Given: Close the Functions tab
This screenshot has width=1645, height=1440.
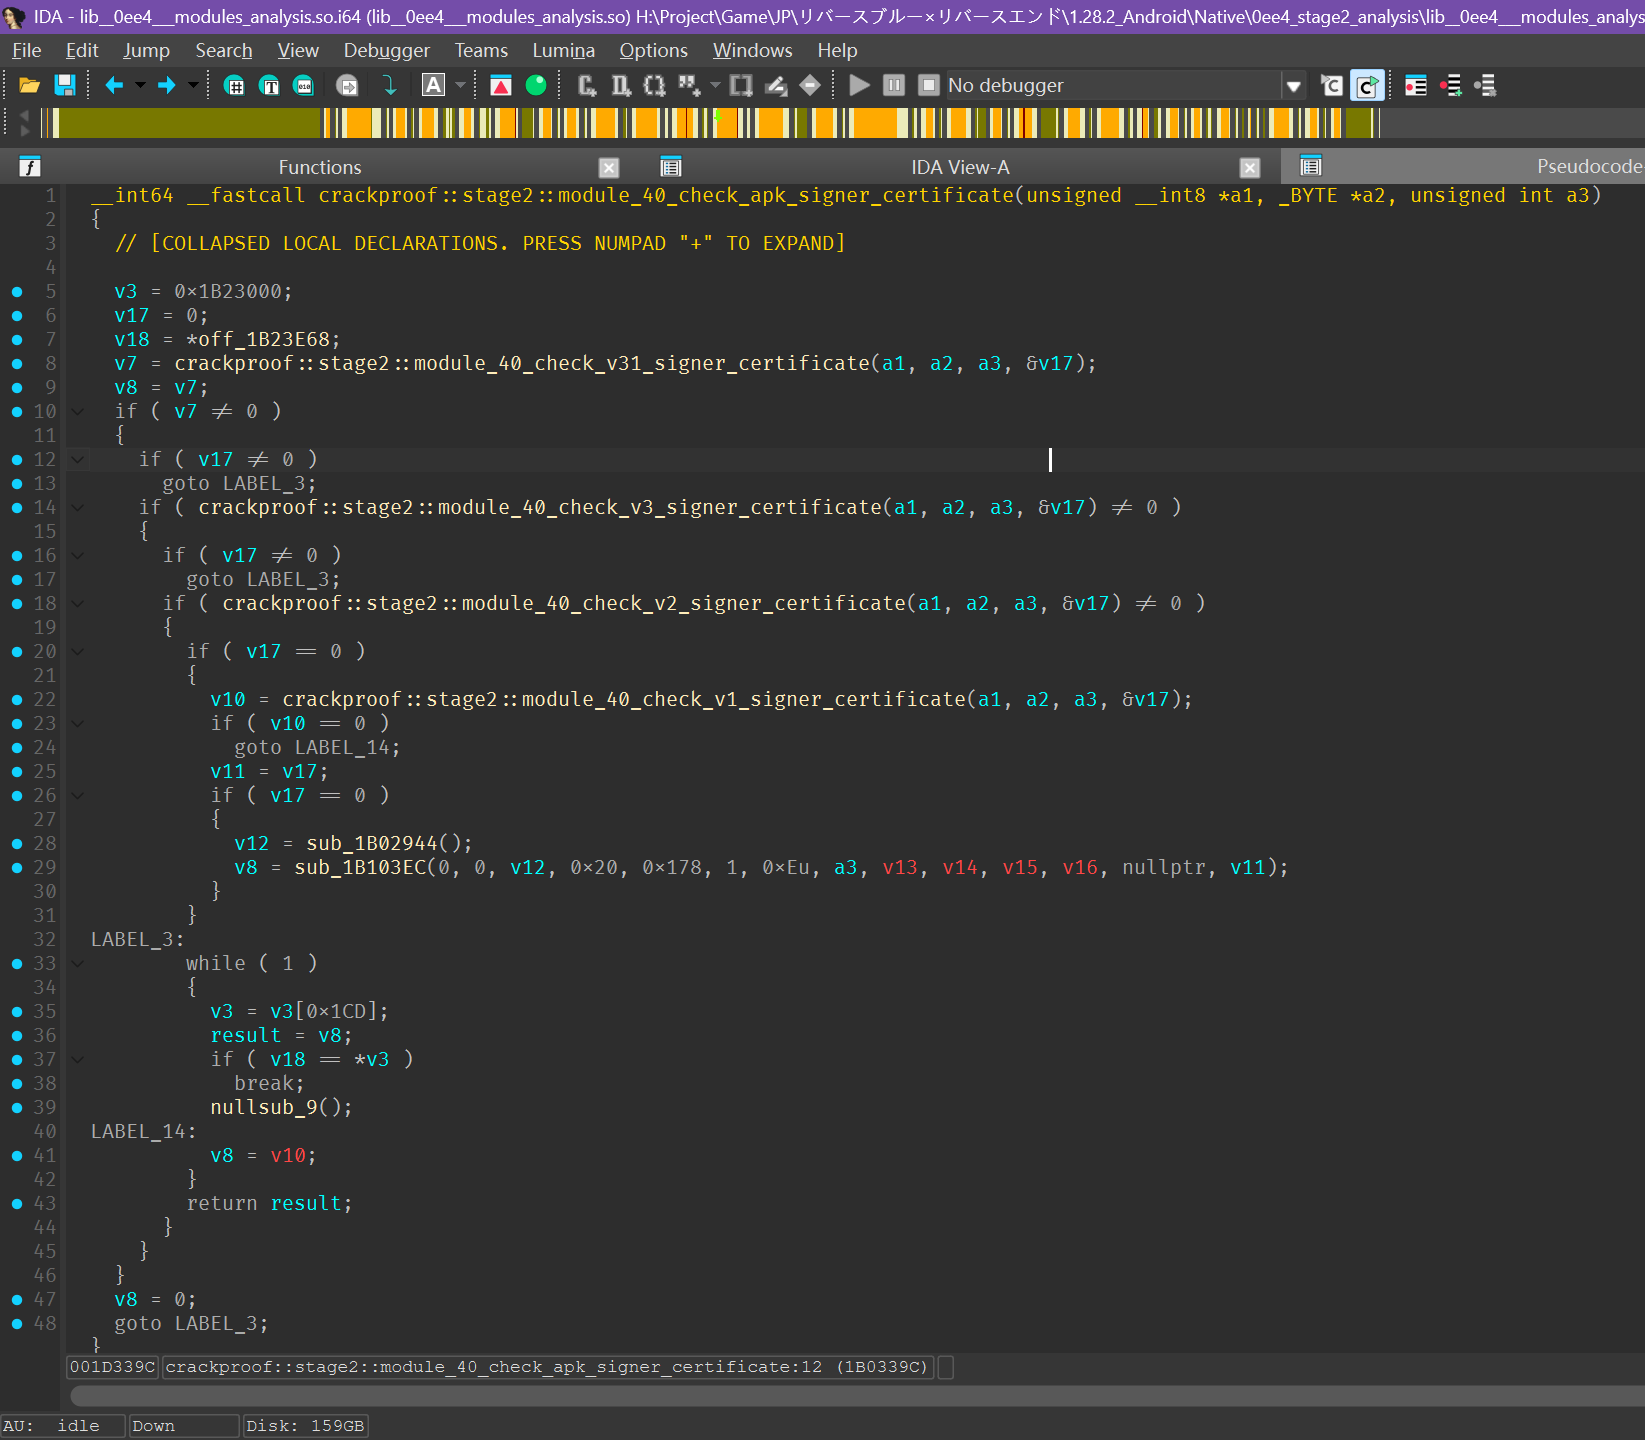Looking at the screenshot, I should (609, 168).
